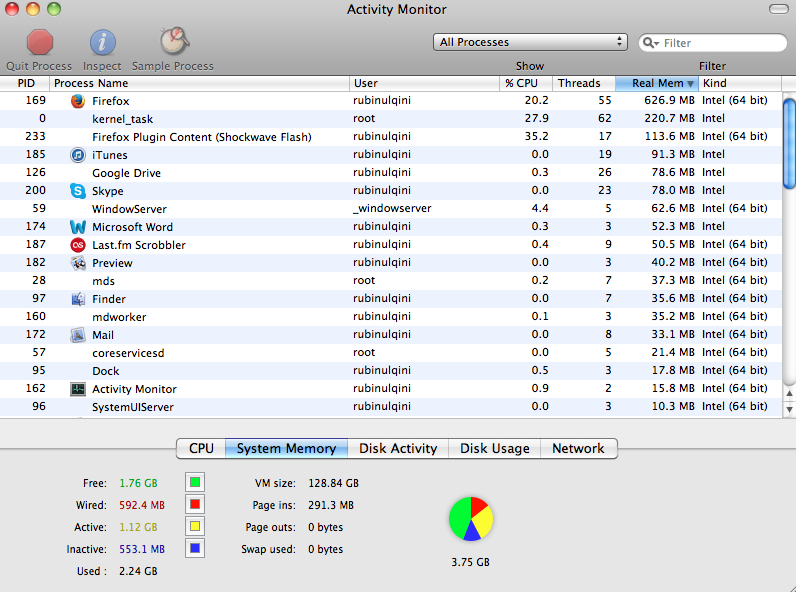Click the memory usage pie chart
Image resolution: width=796 pixels, height=592 pixels.
[x=471, y=518]
